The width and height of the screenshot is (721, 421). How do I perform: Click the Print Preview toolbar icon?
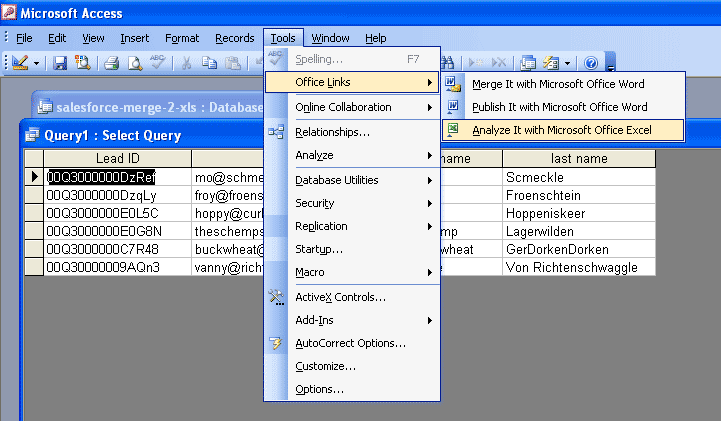(x=135, y=63)
